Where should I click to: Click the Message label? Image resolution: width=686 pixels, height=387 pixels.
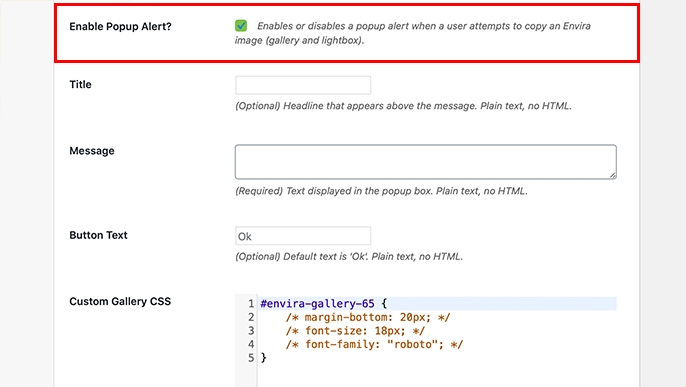pos(92,151)
